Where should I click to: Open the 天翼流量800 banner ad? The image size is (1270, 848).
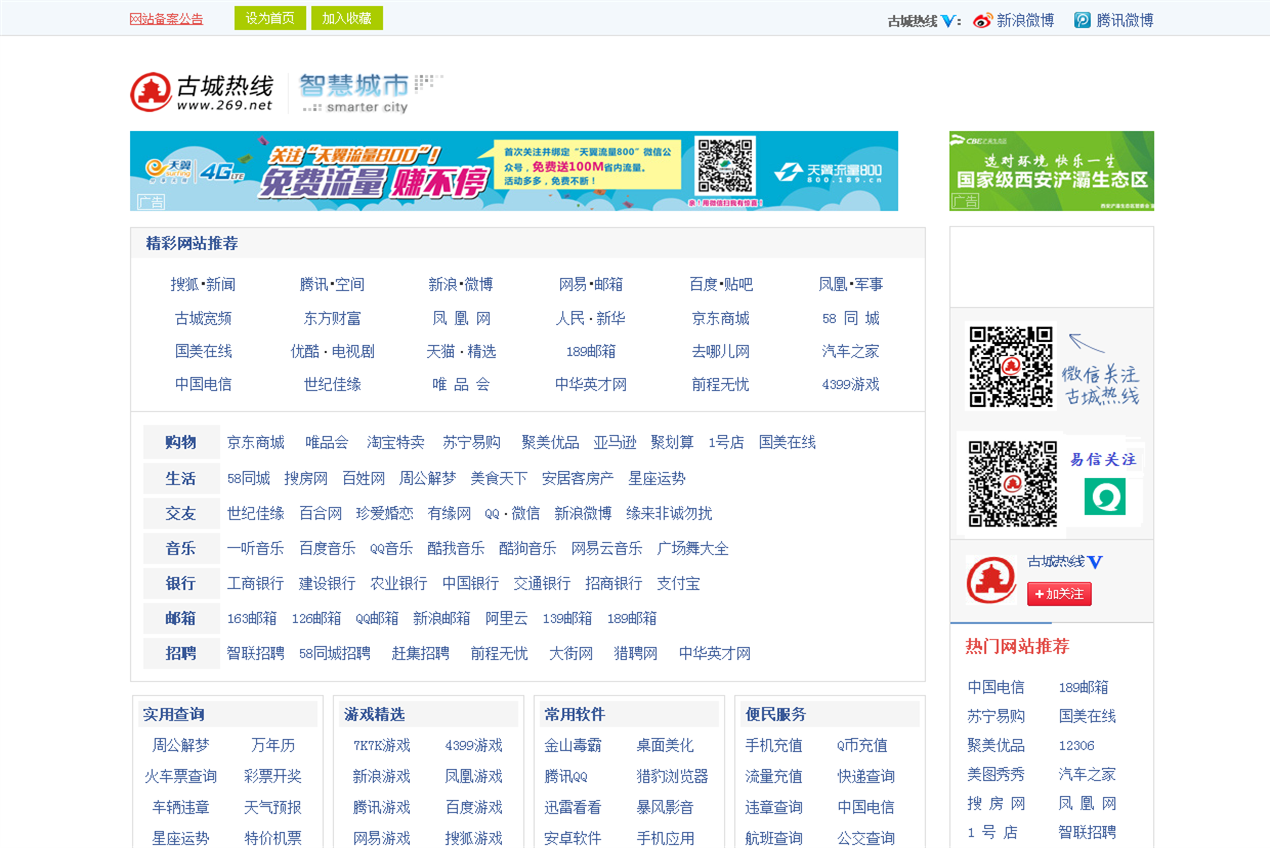click(514, 171)
